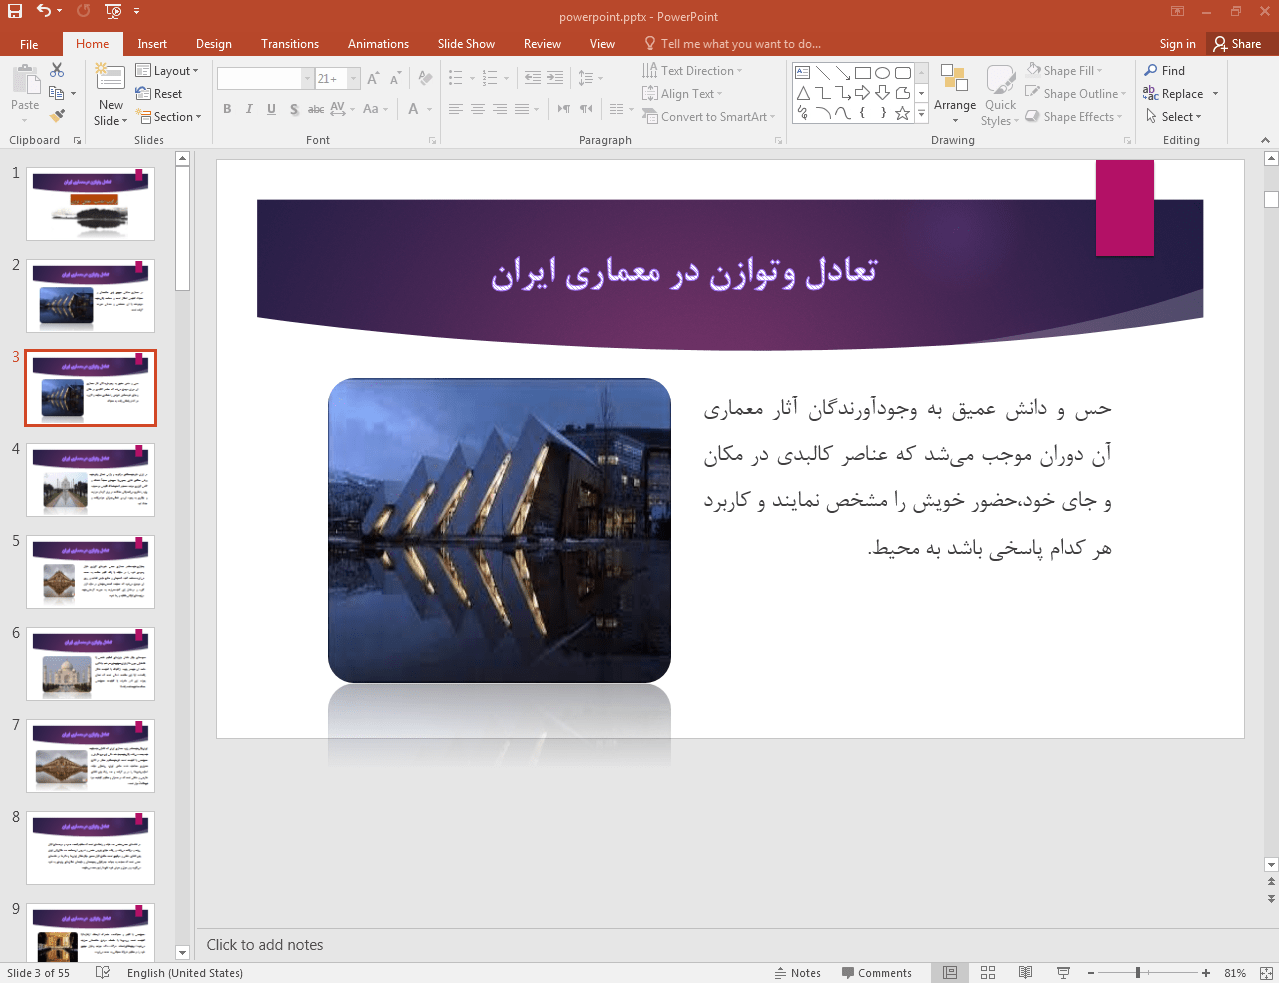1279x983 pixels.
Task: Open the Quick Styles gallery
Action: coord(1000,96)
